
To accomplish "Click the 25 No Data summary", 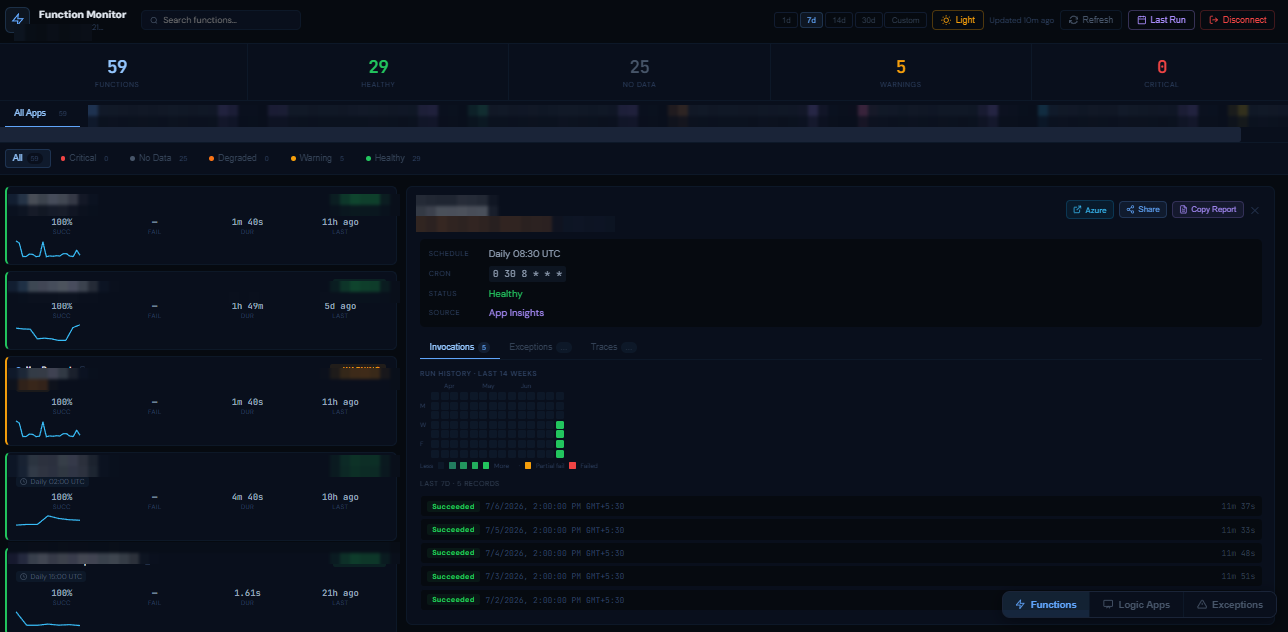I will point(639,72).
